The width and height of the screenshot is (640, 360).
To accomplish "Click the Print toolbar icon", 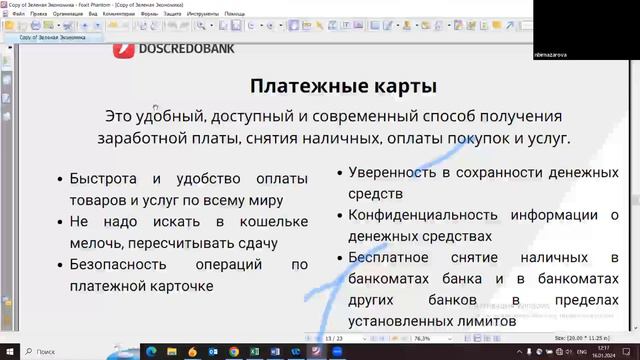I will coord(36,25).
